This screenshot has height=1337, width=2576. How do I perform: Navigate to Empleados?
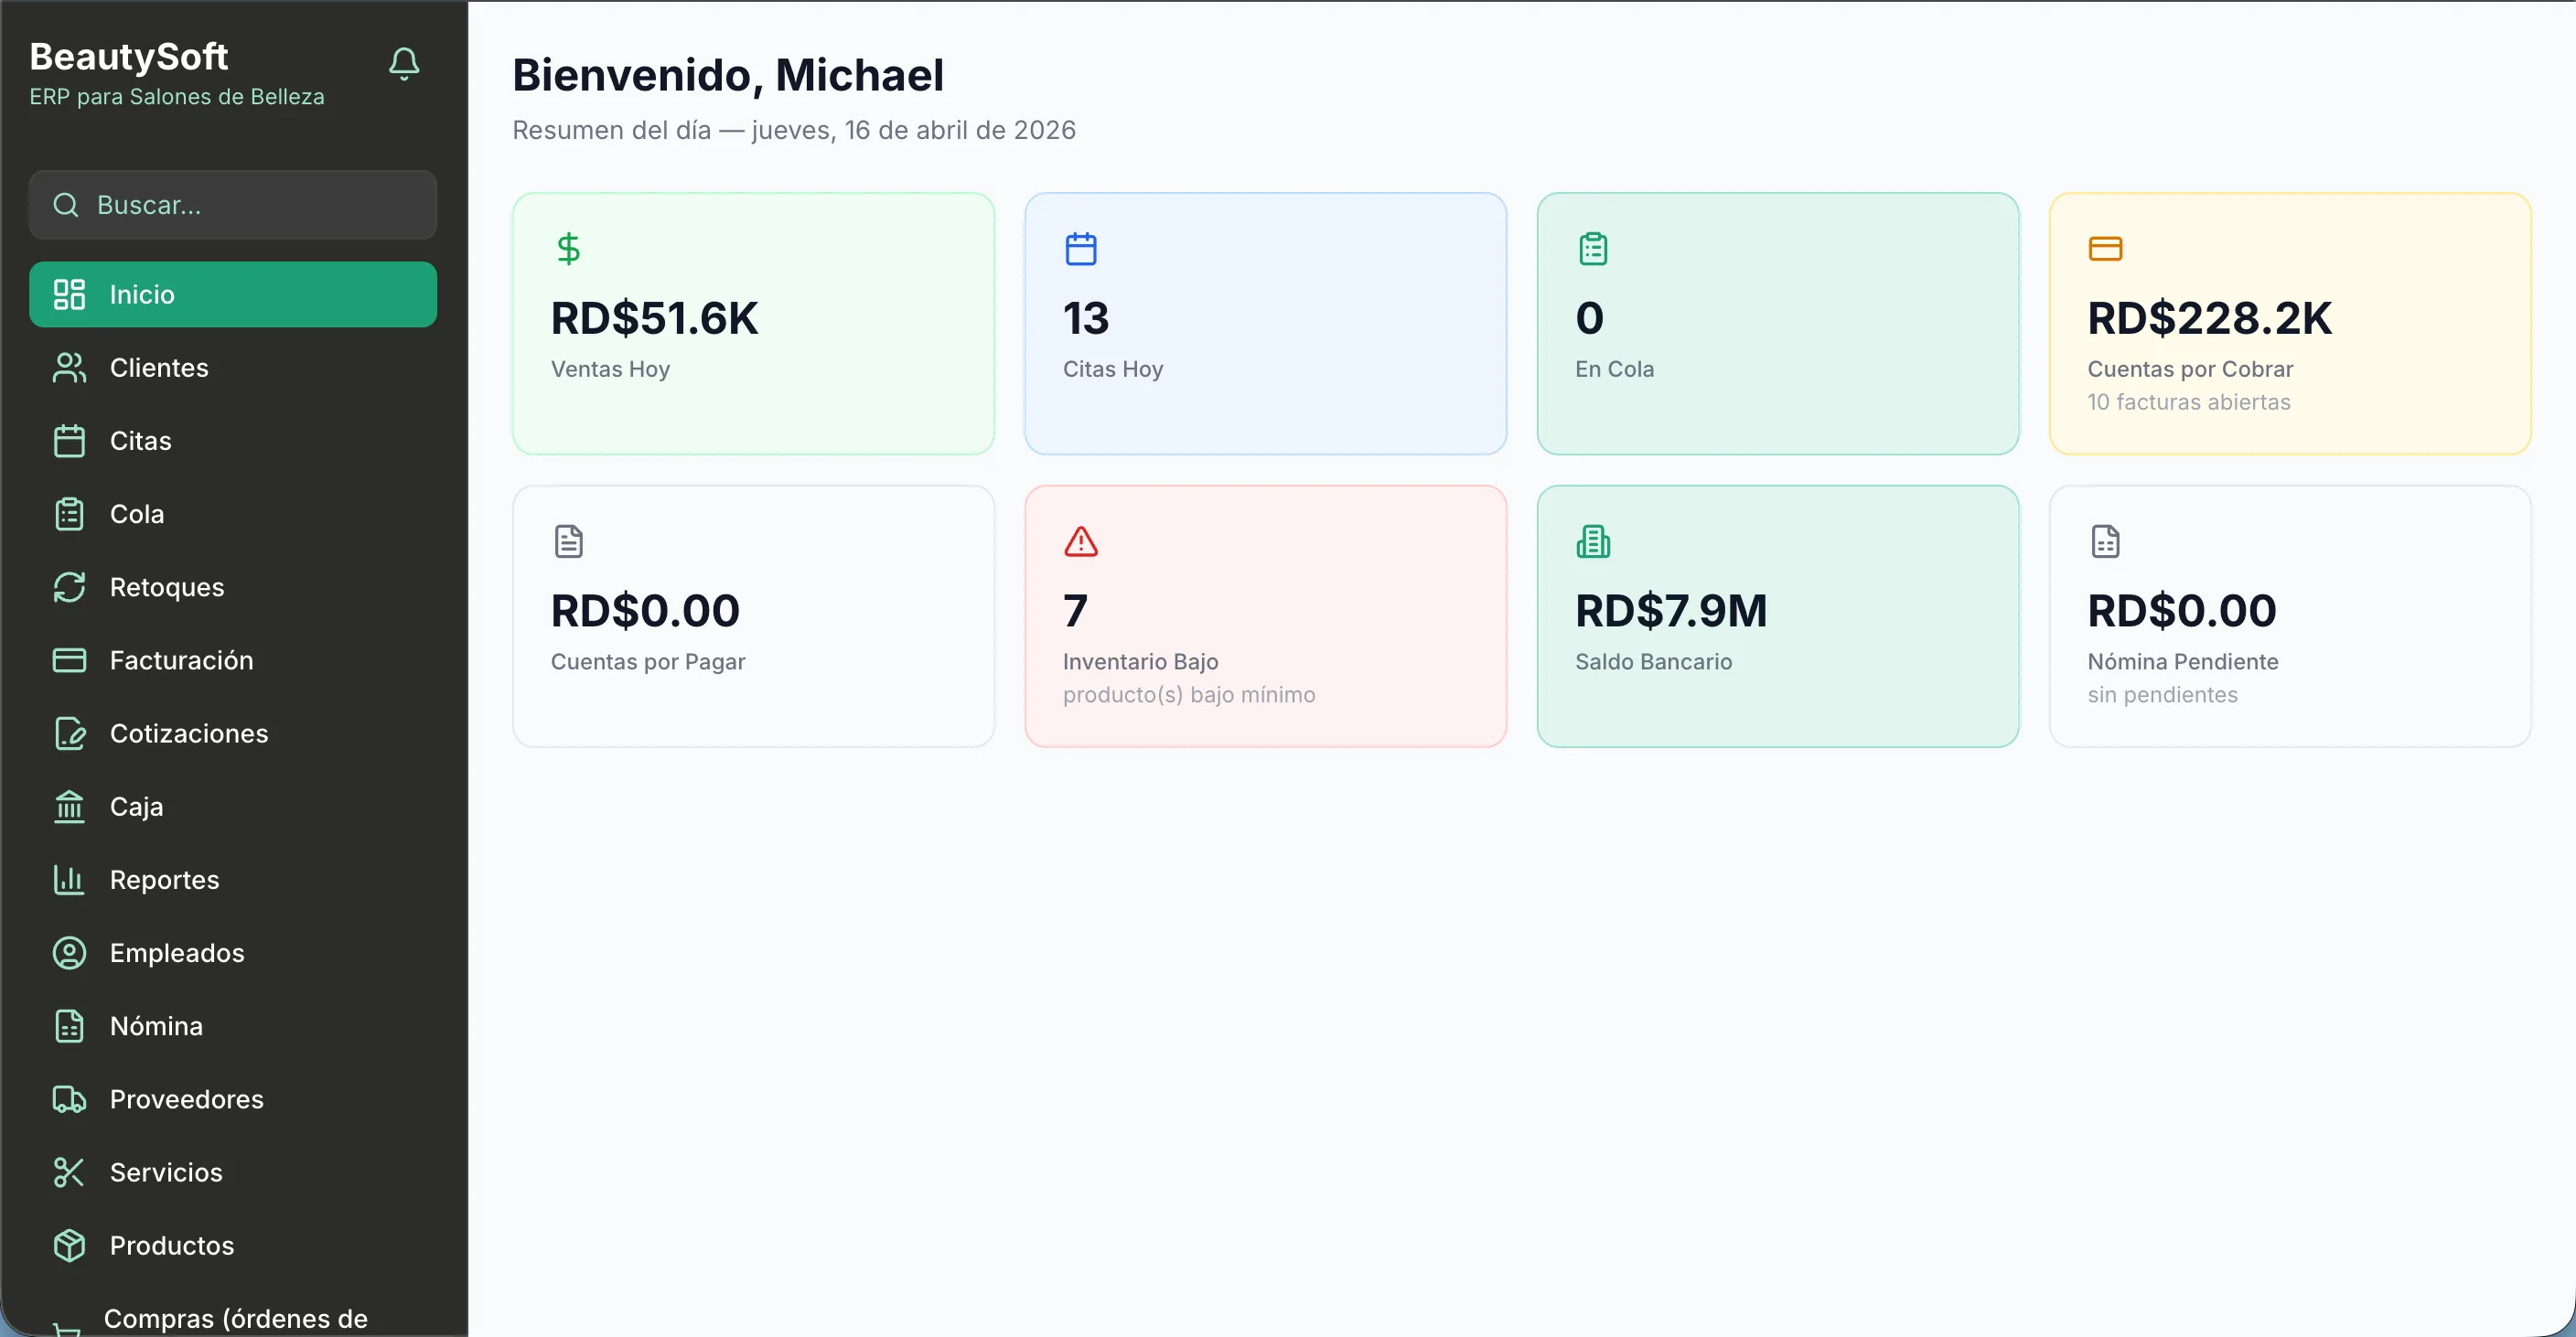[x=176, y=953]
